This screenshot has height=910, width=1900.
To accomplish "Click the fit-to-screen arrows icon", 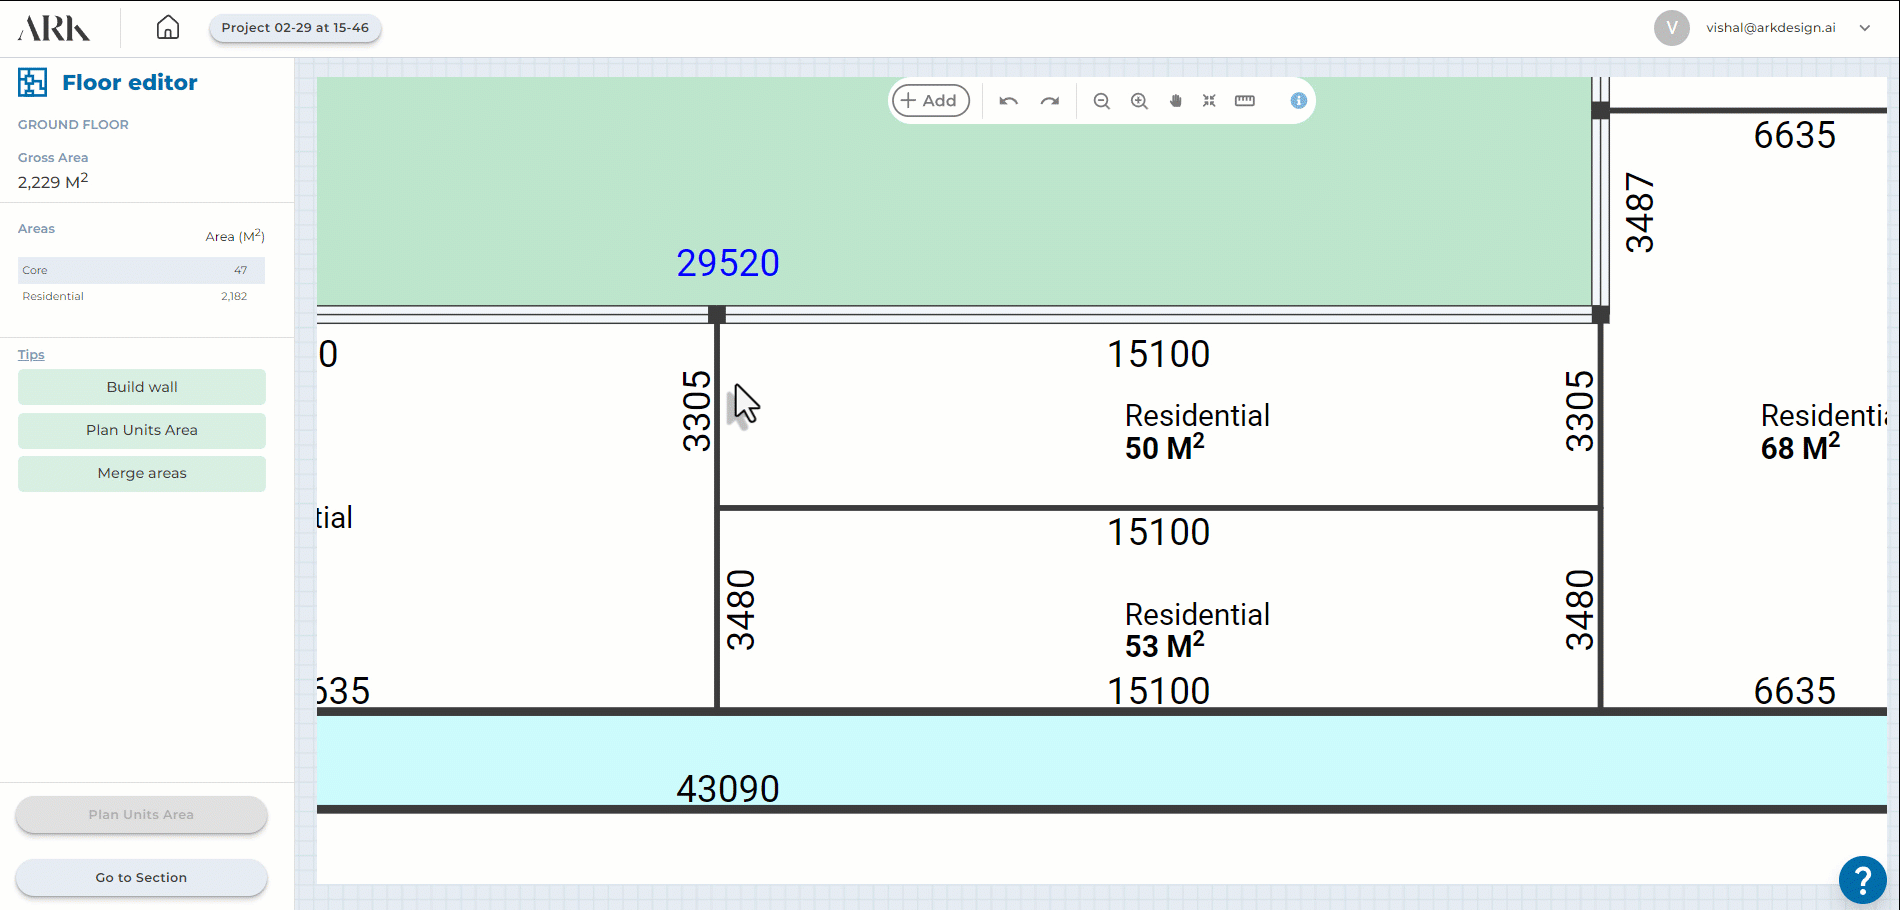I will coord(1209,101).
